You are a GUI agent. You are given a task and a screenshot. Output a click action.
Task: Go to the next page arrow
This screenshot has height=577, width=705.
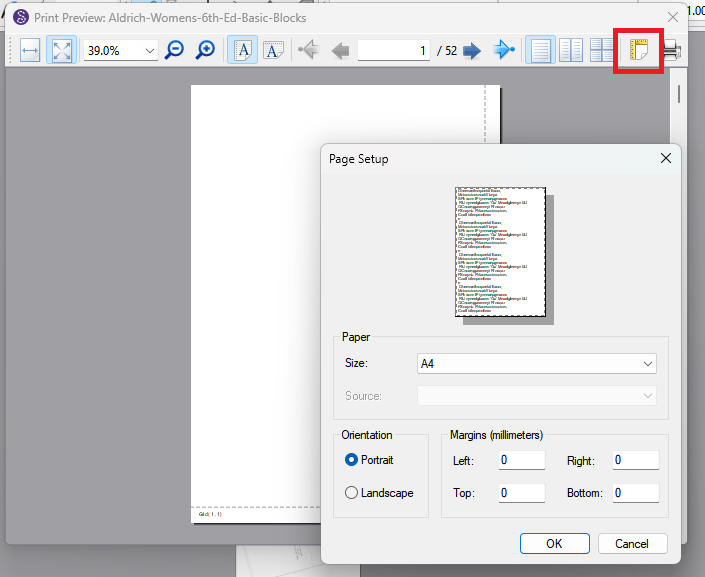tap(472, 50)
